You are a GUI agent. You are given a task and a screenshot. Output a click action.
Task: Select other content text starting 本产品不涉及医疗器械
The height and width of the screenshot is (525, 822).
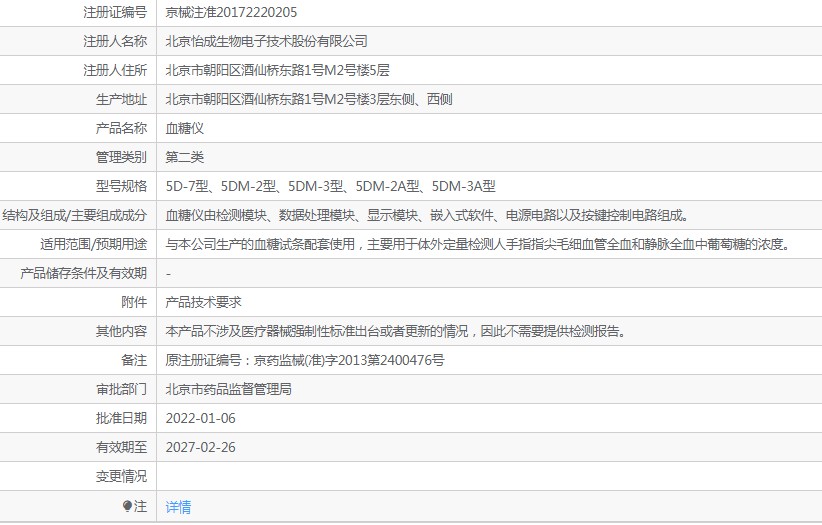click(396, 331)
